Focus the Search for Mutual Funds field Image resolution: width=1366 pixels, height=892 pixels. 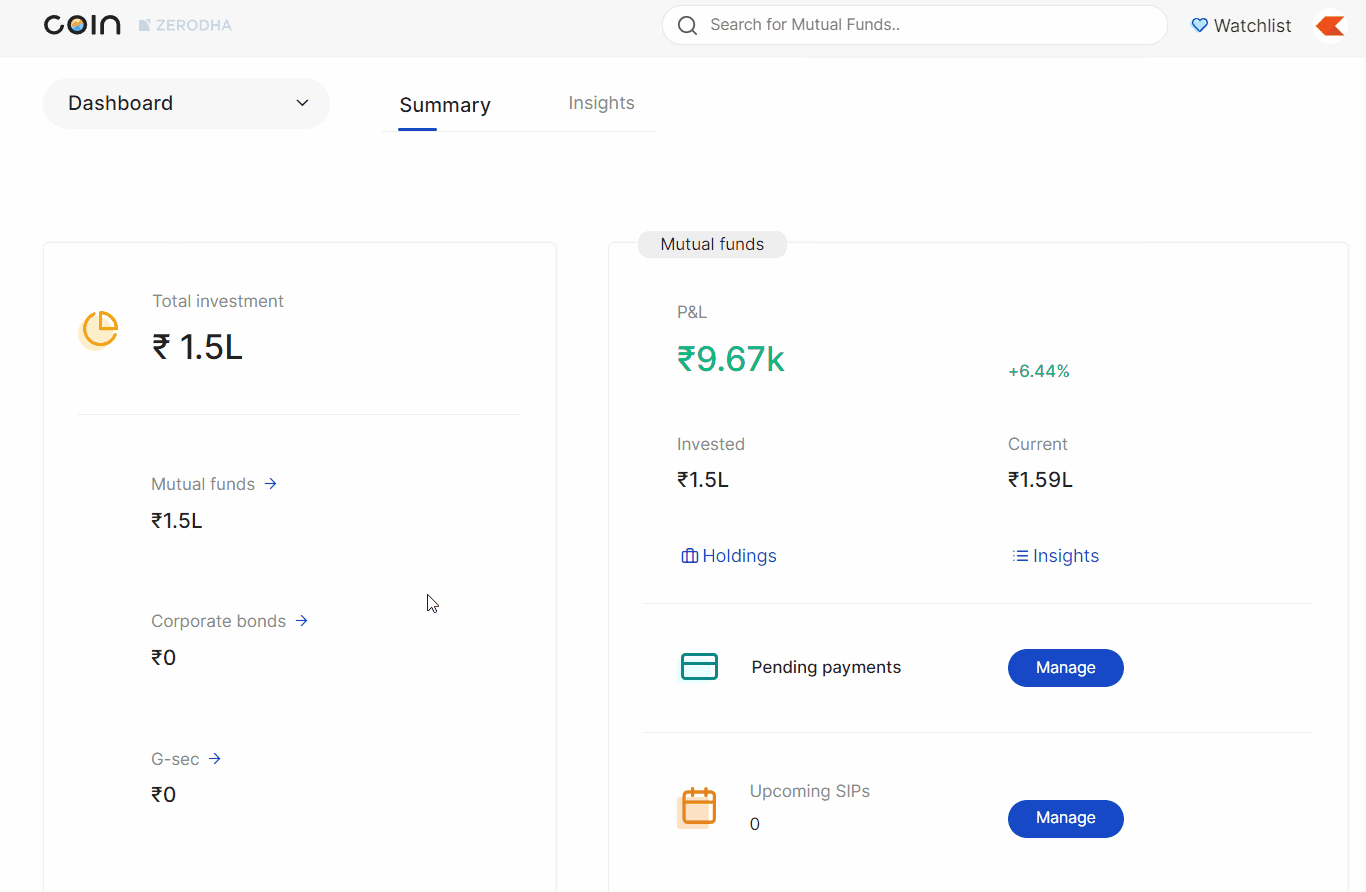pos(920,25)
